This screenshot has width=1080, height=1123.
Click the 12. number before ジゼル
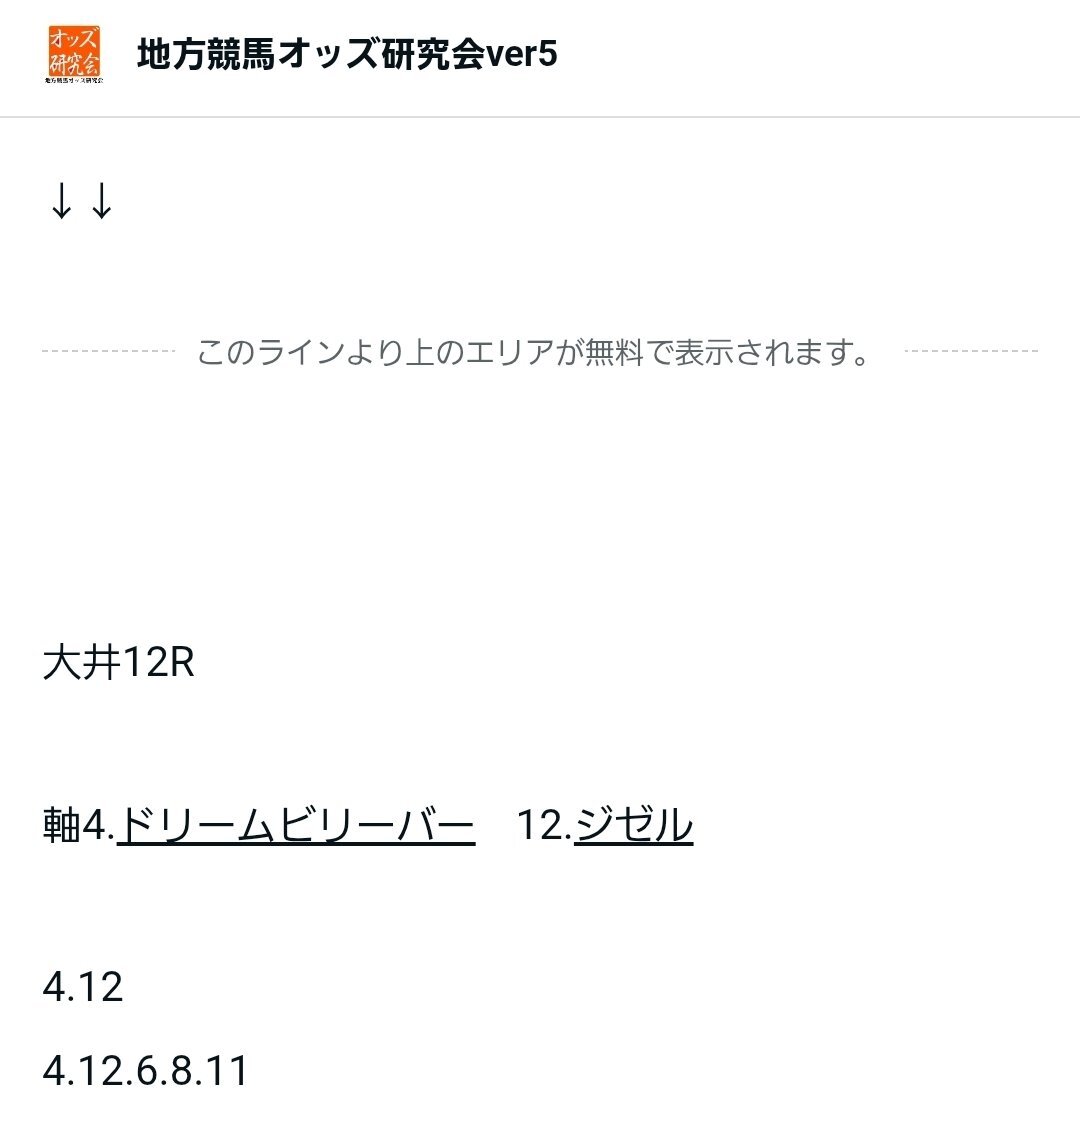click(x=544, y=825)
